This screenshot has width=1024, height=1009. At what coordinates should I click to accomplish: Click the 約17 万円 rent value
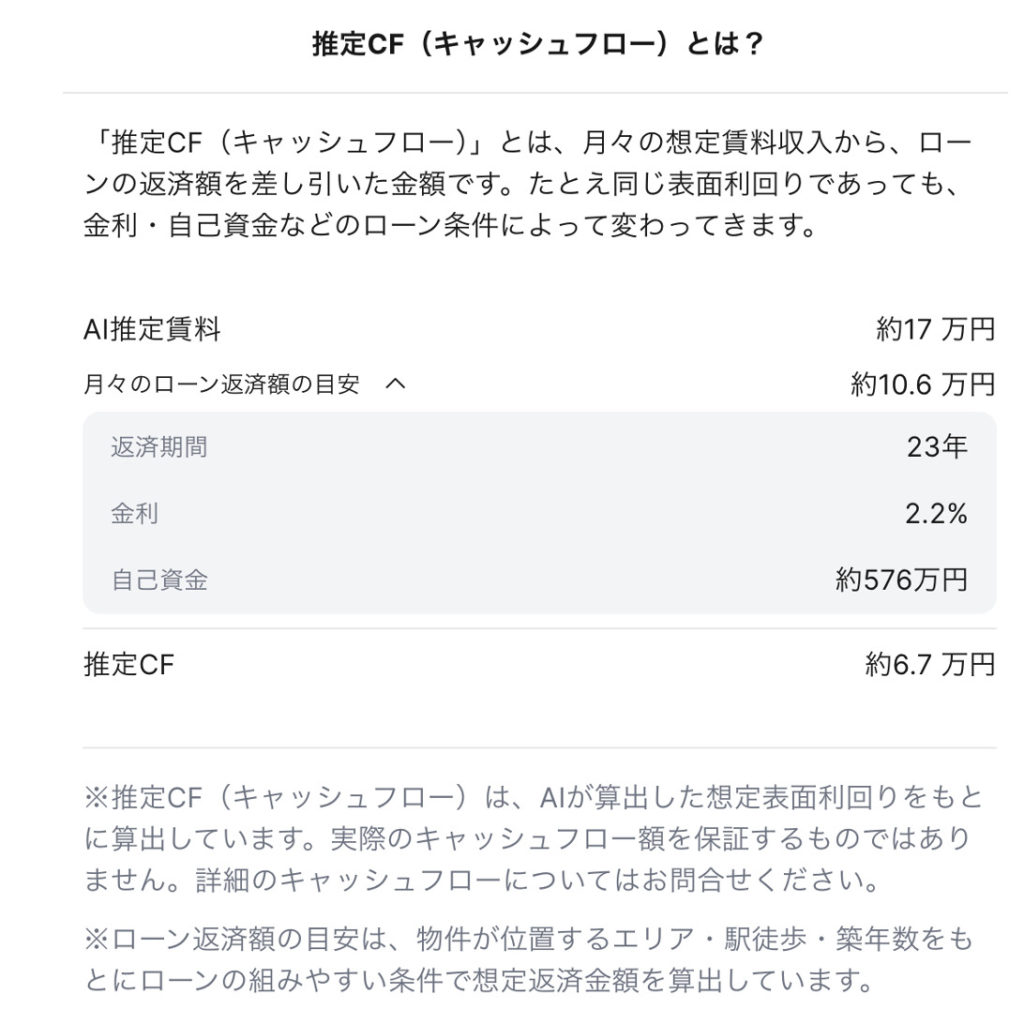click(x=935, y=329)
